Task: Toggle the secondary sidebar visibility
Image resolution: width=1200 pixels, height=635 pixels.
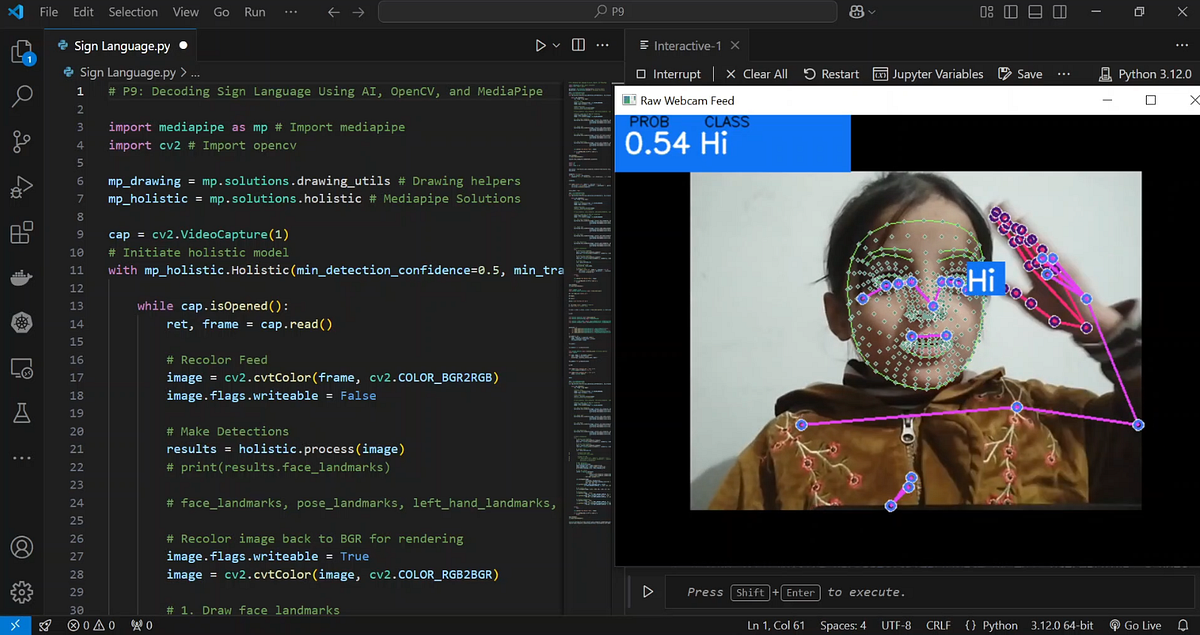Action: click(1061, 12)
